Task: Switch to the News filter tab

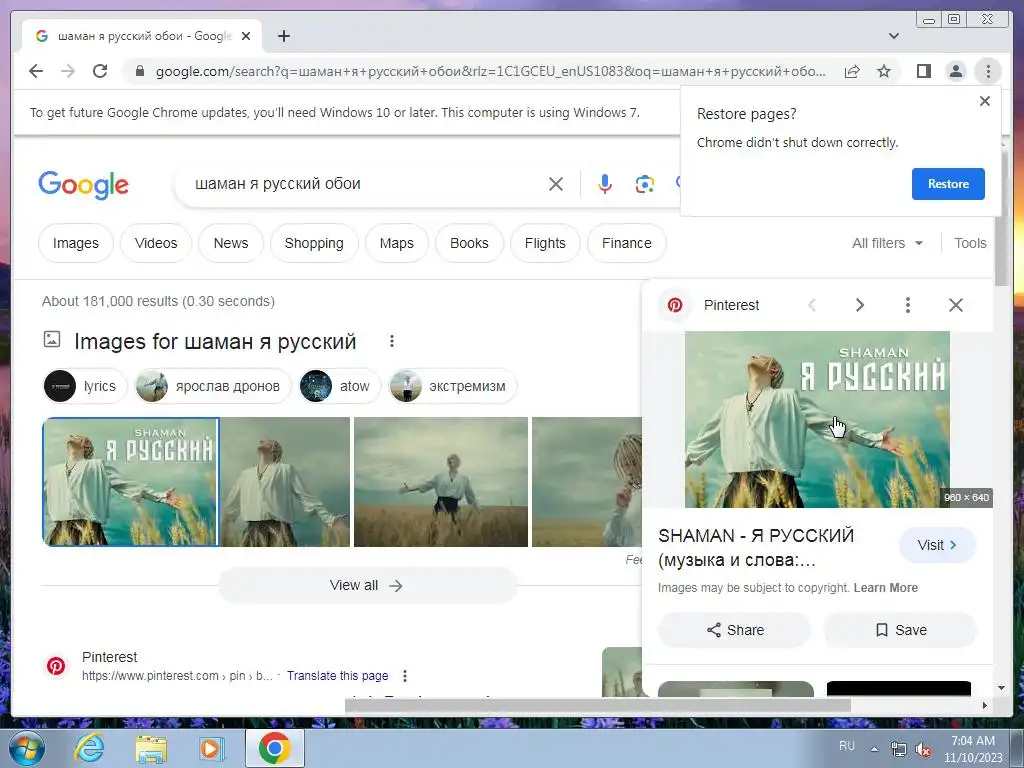Action: (x=231, y=243)
